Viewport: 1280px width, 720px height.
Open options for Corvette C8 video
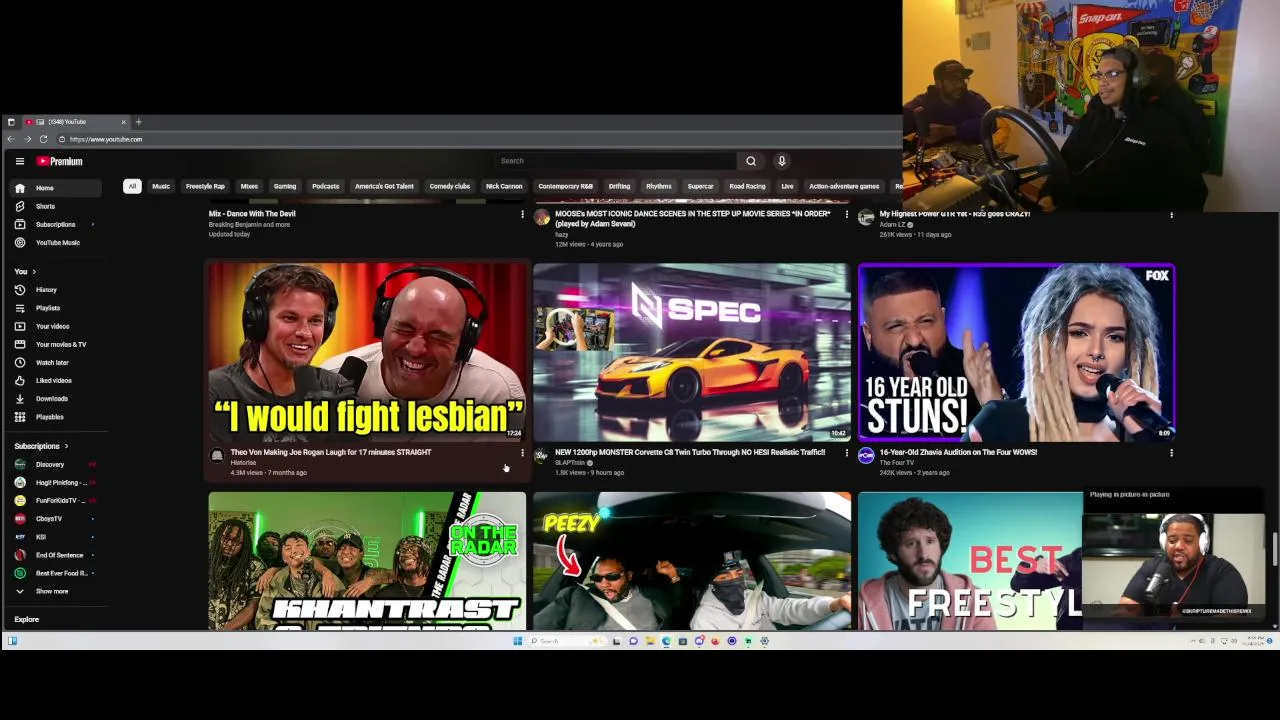coord(847,453)
